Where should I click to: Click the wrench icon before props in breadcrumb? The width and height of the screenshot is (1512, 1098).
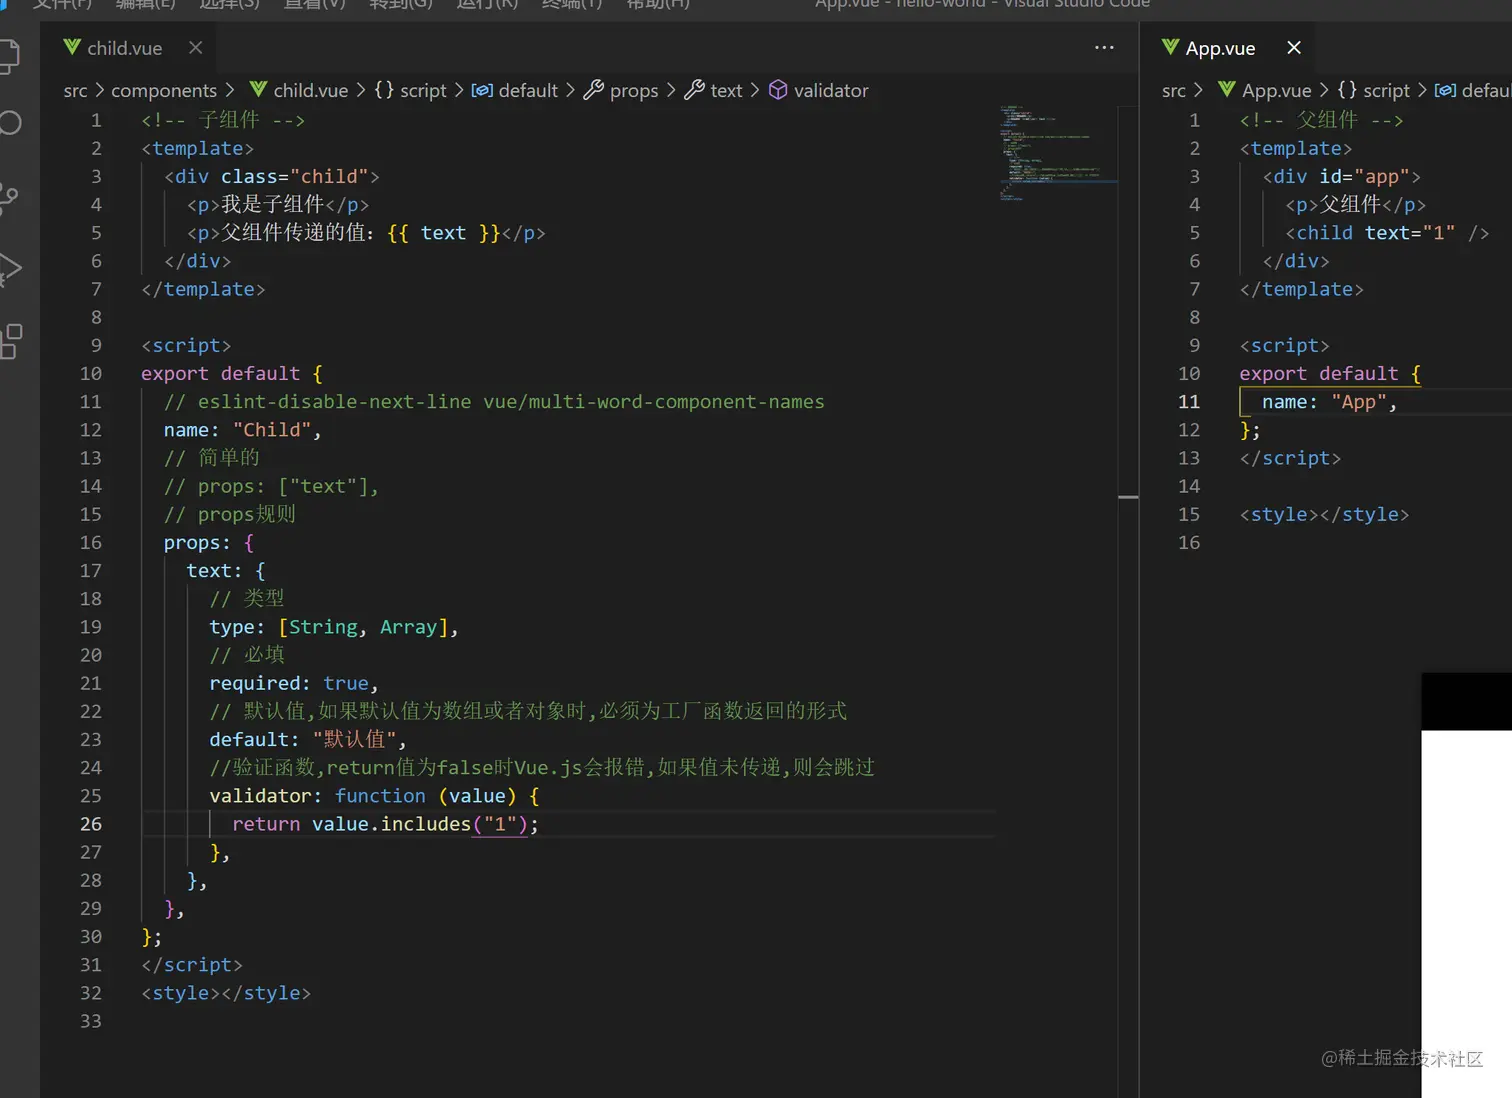click(x=595, y=90)
